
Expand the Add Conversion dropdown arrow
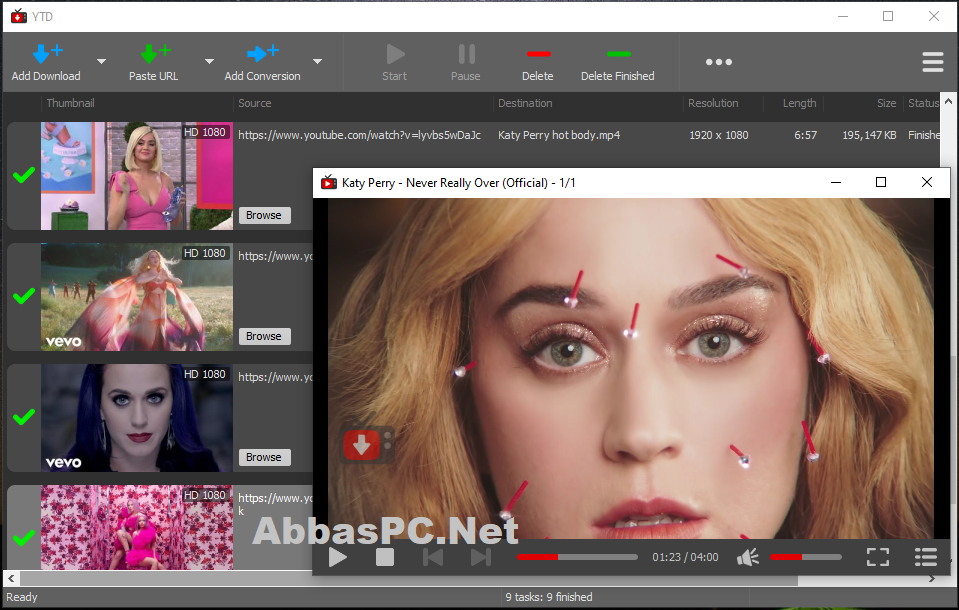(317, 62)
